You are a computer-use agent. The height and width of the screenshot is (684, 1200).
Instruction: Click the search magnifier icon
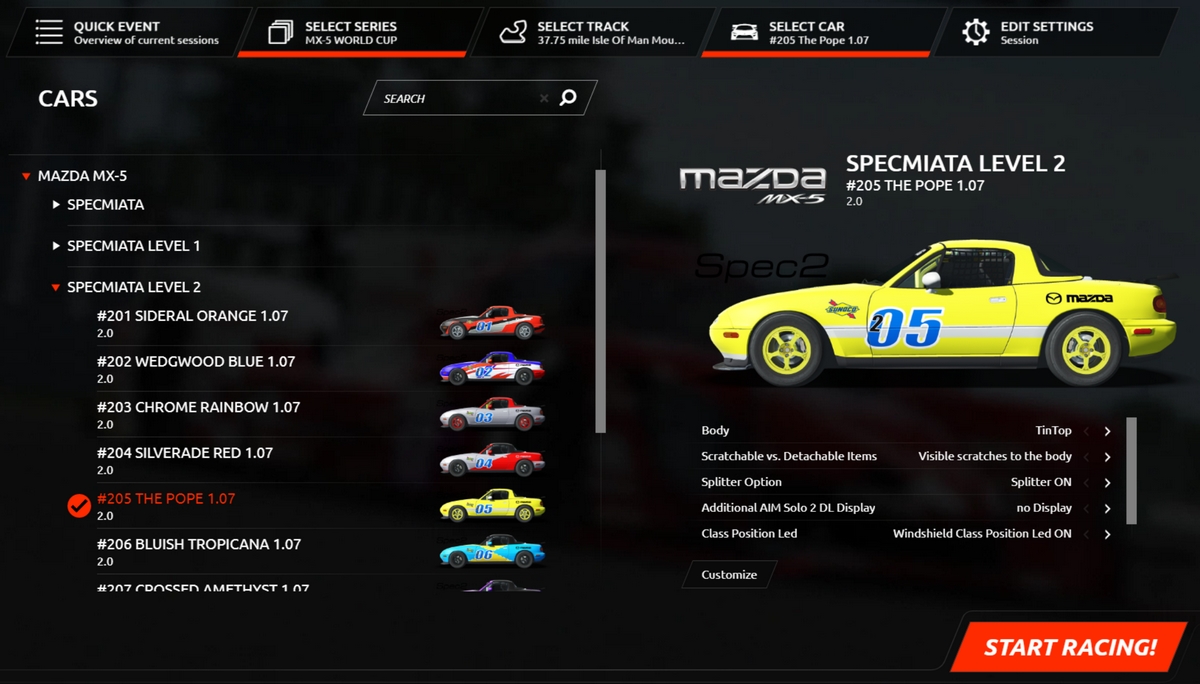(568, 98)
